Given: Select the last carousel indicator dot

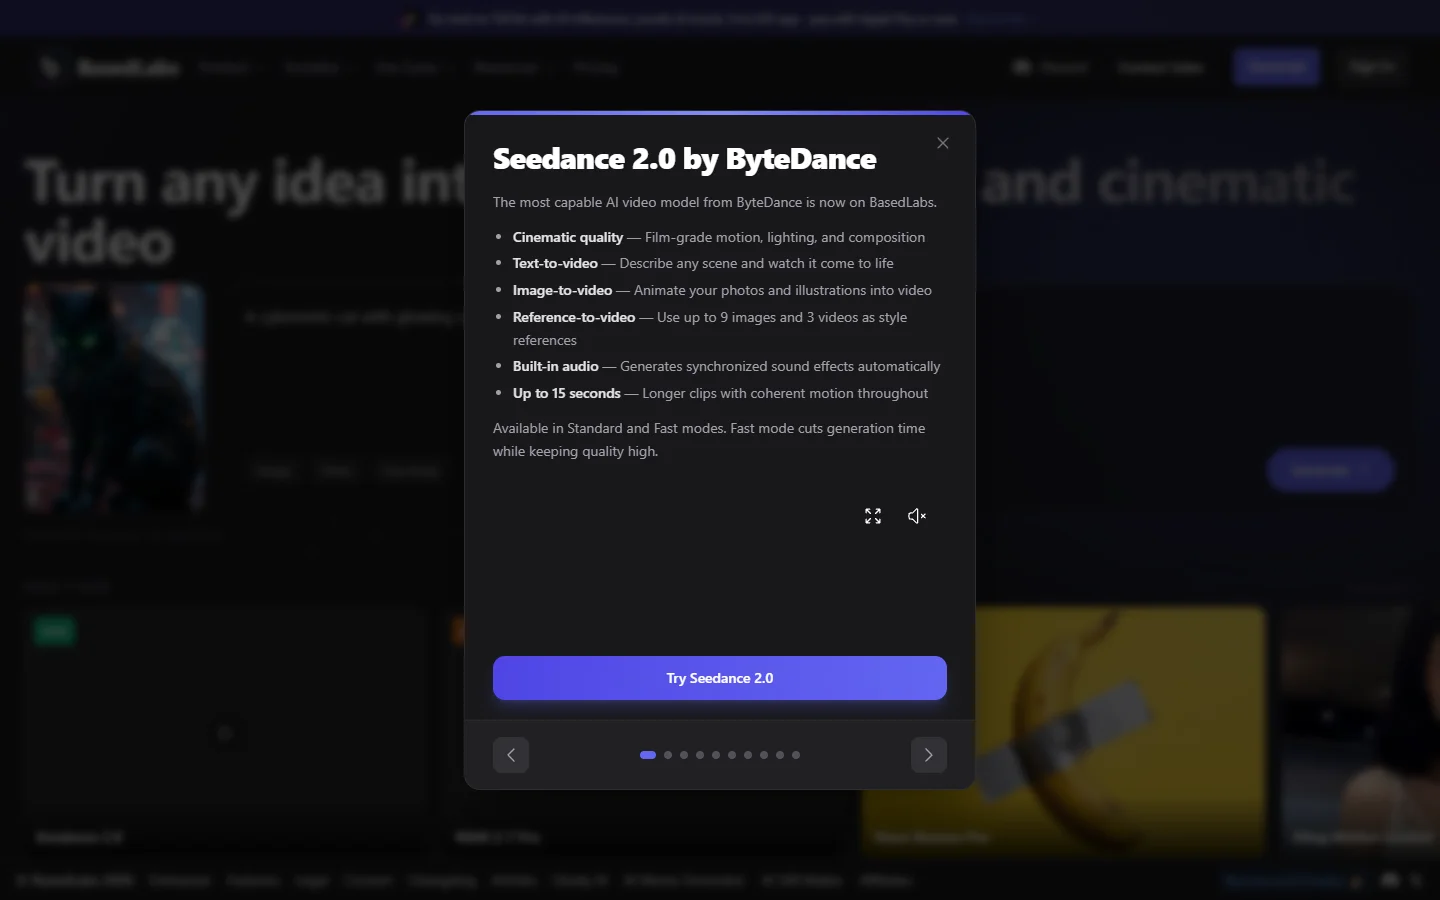Looking at the screenshot, I should coord(796,755).
